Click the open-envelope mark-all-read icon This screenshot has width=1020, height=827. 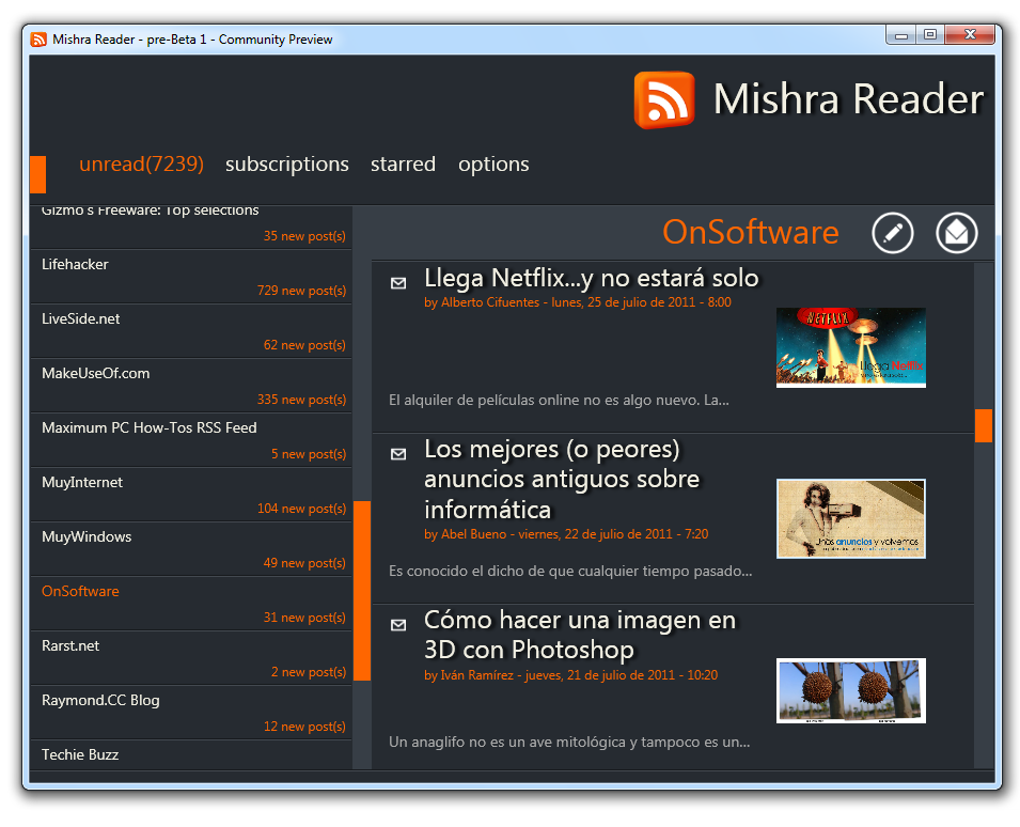tap(956, 233)
